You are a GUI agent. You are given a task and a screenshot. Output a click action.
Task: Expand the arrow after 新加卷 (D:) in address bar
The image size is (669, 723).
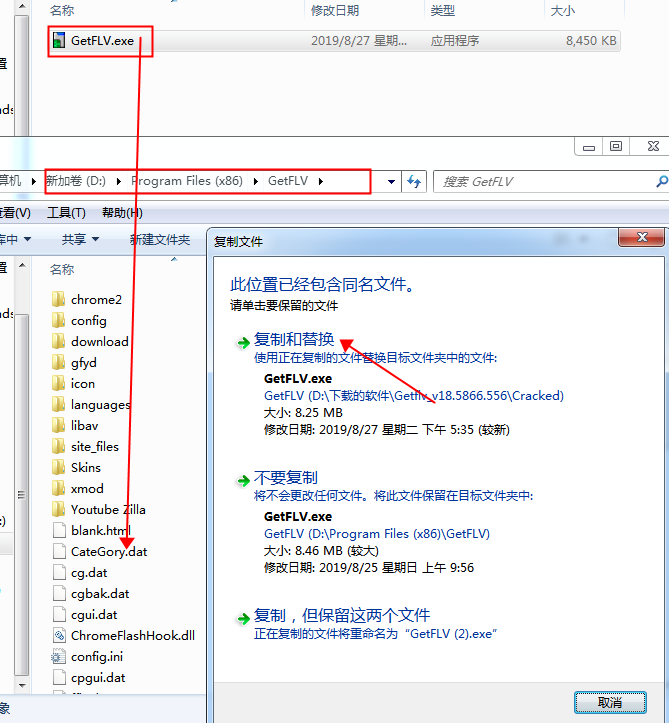click(119, 181)
